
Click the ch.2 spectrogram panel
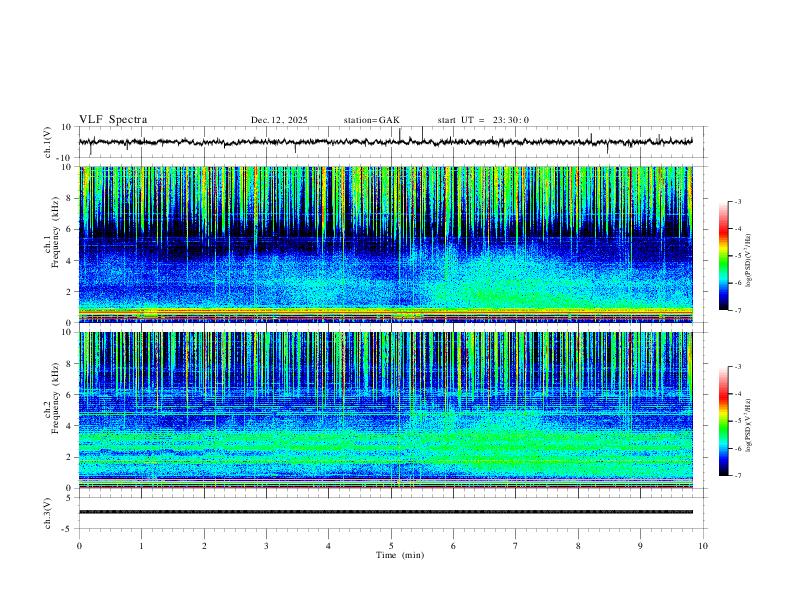(x=385, y=410)
